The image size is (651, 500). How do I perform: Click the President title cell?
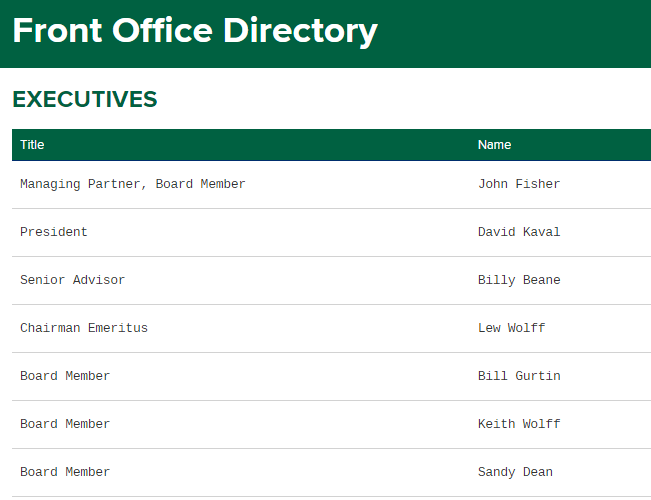pos(54,232)
